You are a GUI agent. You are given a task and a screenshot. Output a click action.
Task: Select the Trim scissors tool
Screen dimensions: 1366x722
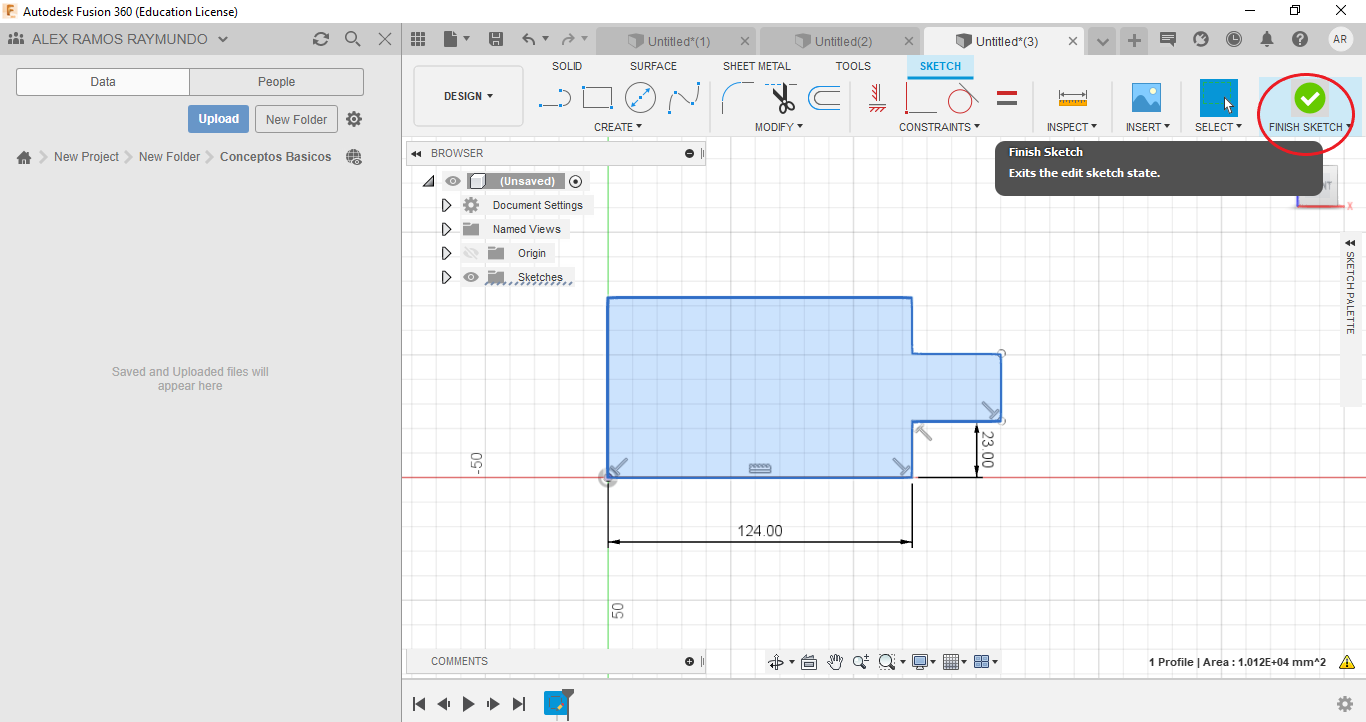782,98
